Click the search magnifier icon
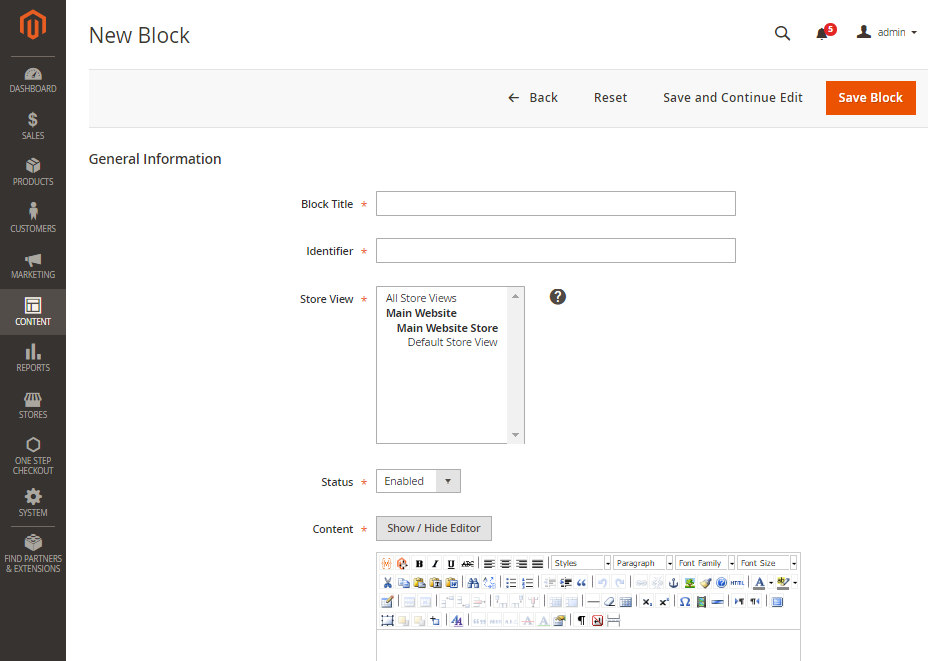The width and height of the screenshot is (944, 661). tap(782, 33)
